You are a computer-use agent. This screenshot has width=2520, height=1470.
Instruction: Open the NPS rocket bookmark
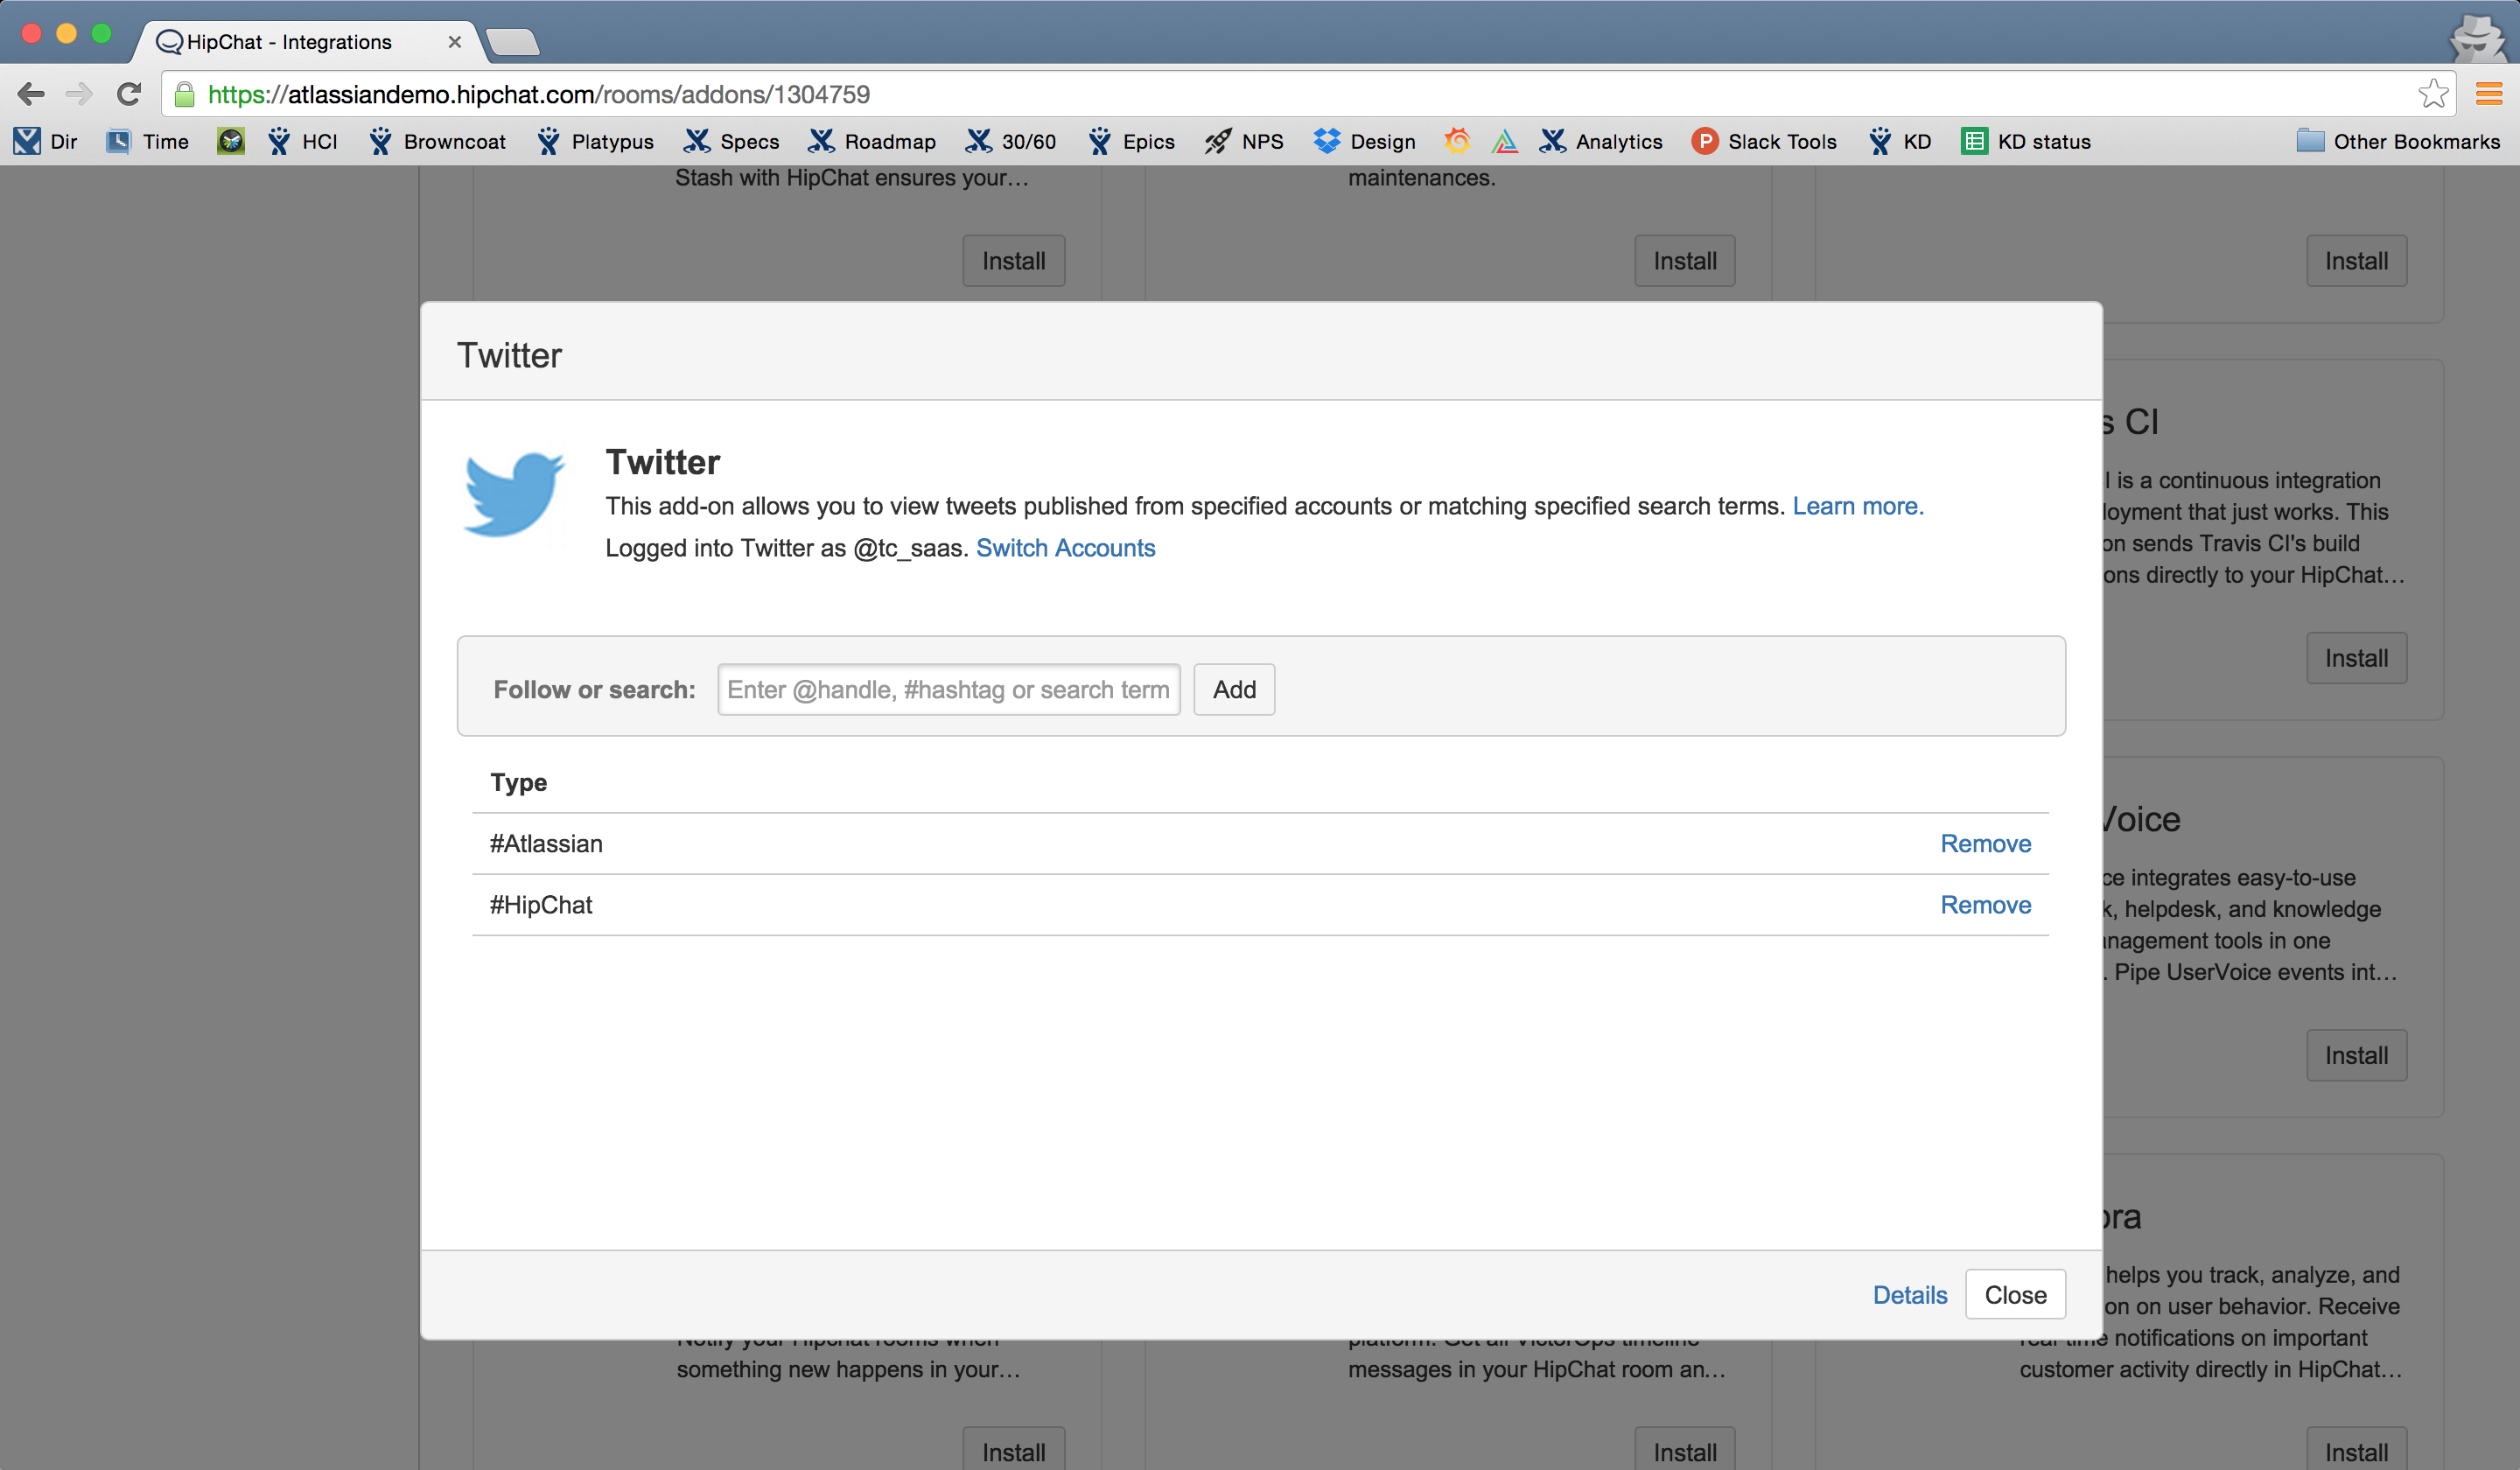point(1244,141)
